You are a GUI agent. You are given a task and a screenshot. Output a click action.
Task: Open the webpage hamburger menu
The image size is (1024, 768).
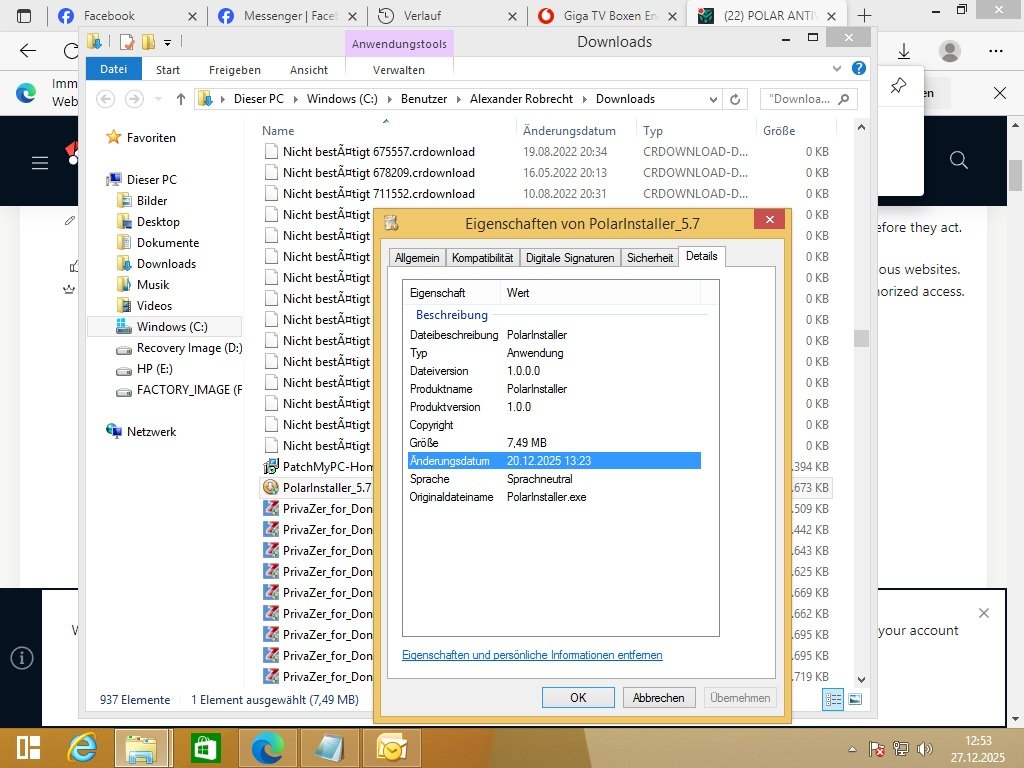point(40,163)
